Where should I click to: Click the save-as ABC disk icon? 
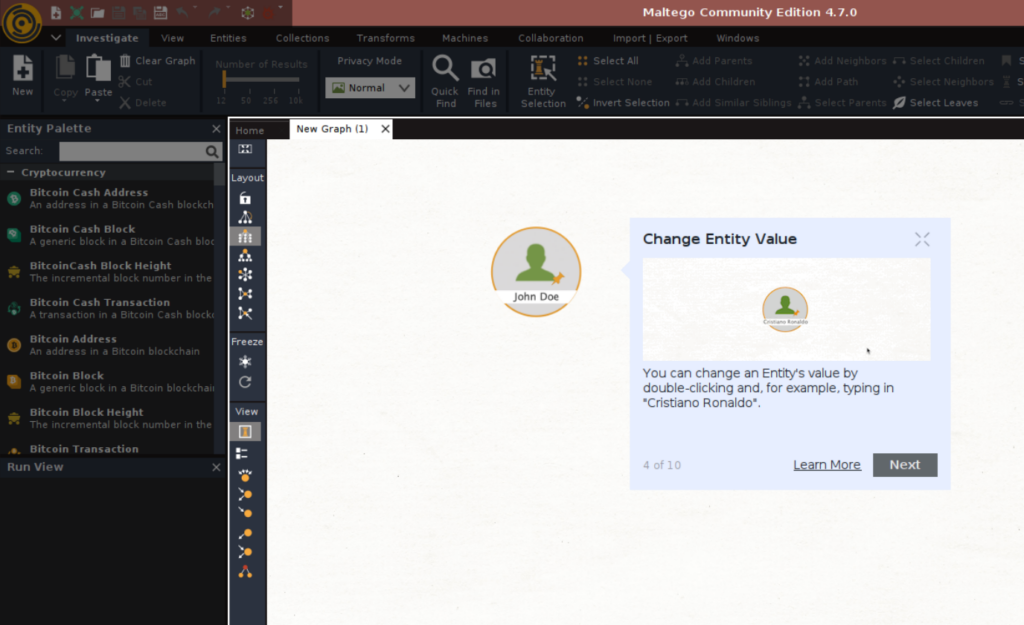point(160,12)
